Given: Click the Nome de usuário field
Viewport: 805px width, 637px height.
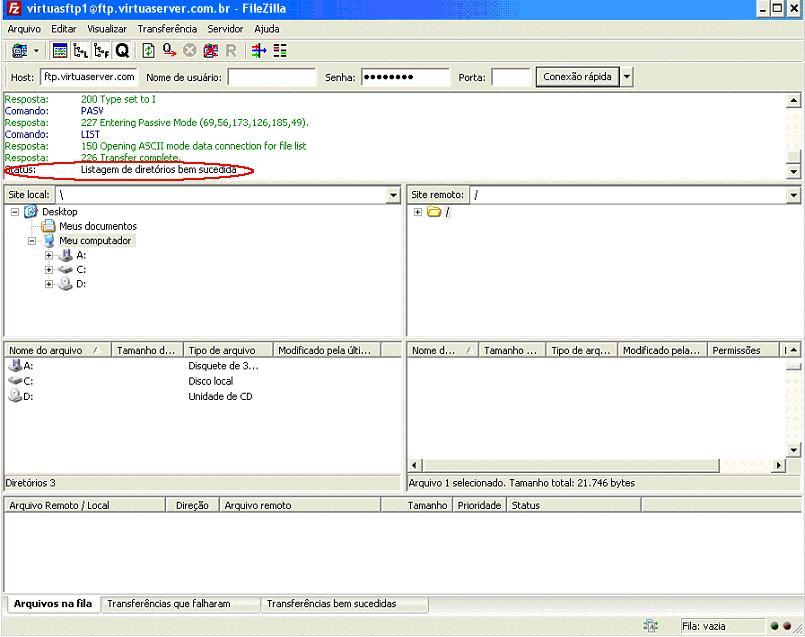Looking at the screenshot, I should [x=272, y=77].
